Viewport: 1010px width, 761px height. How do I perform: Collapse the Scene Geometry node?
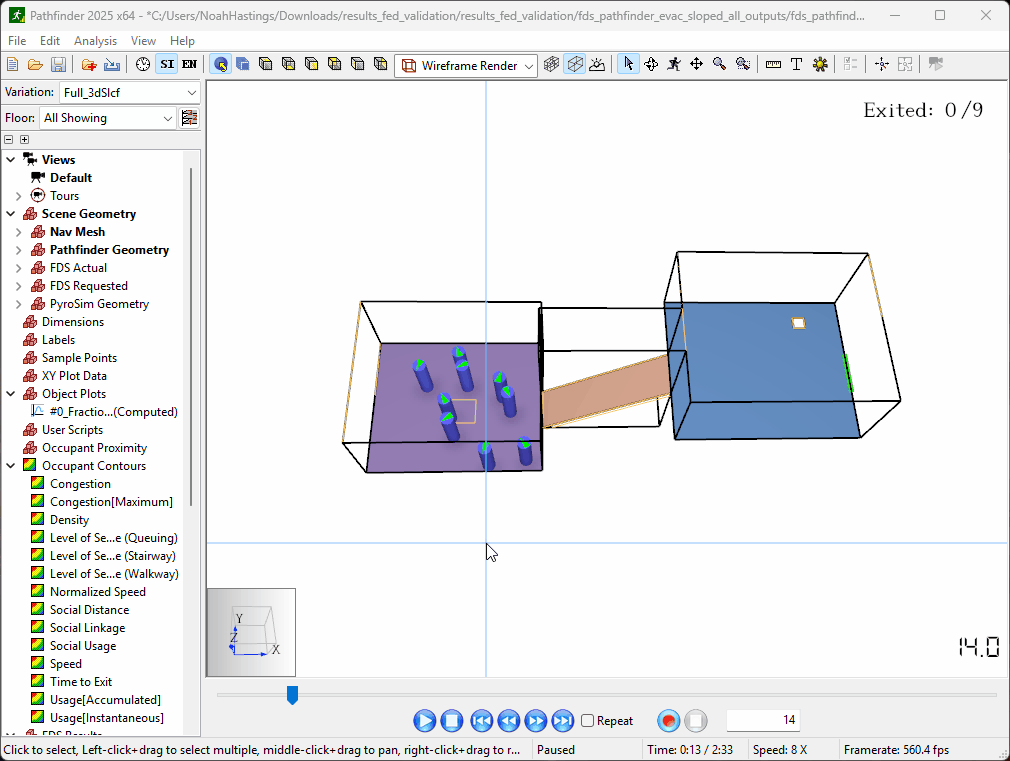[11, 214]
